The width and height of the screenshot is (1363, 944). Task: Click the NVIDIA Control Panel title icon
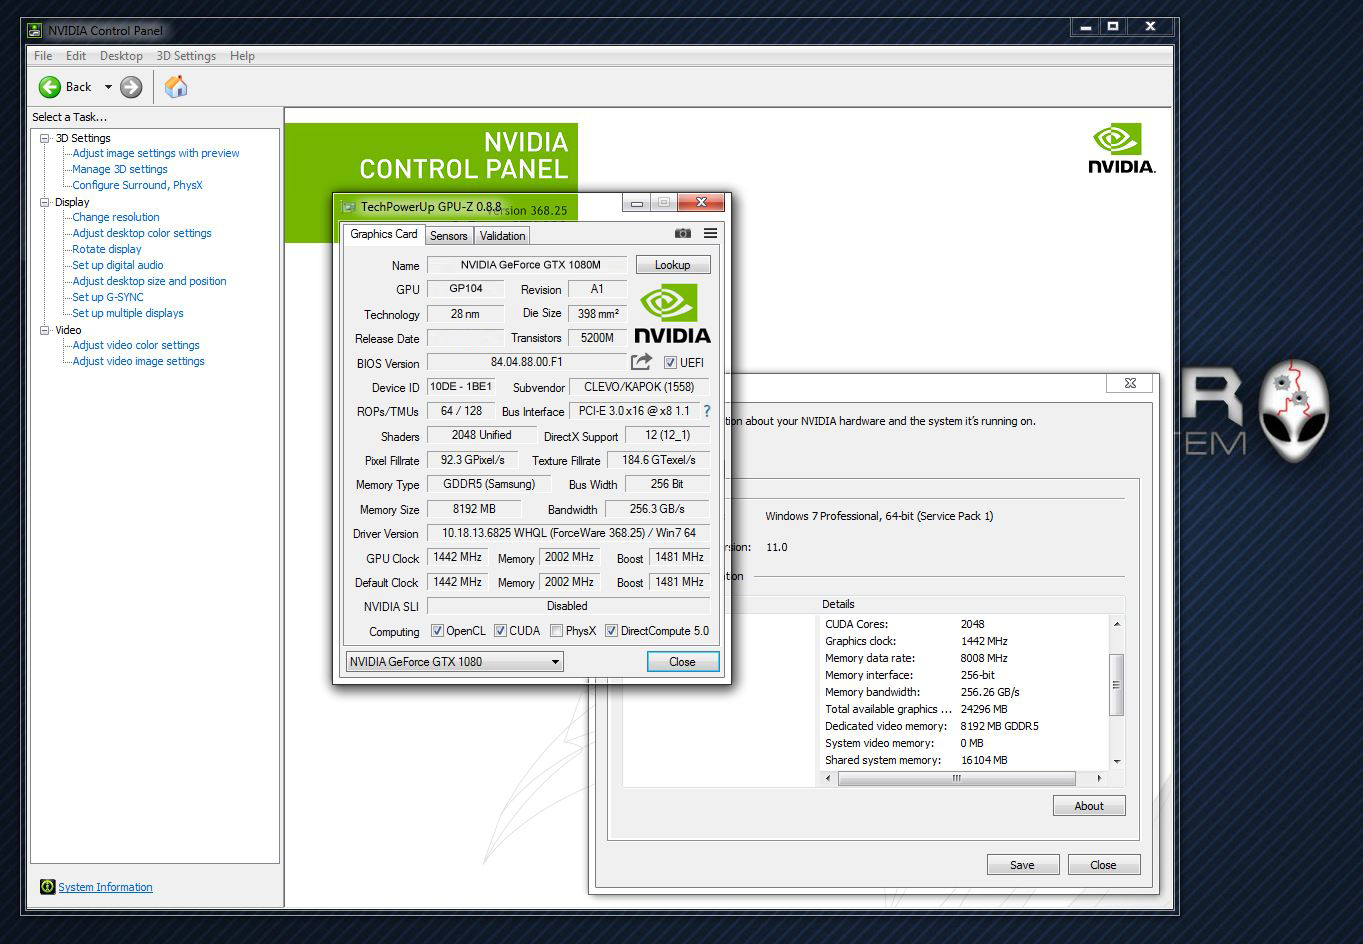click(x=35, y=30)
